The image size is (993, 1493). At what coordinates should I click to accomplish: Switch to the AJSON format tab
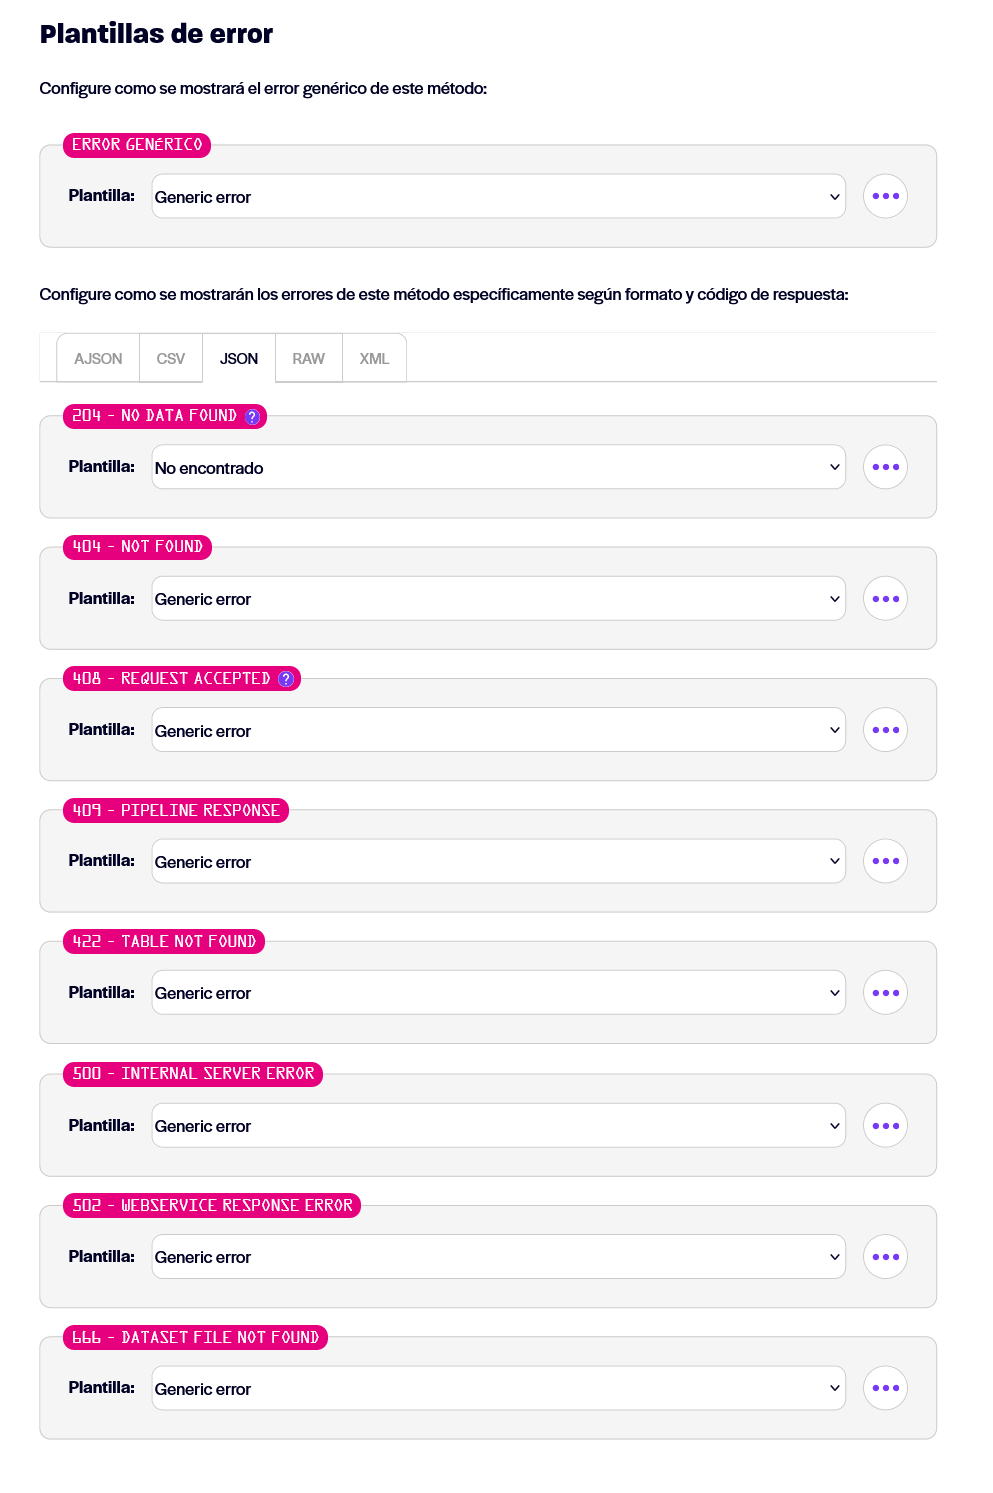[x=98, y=358]
